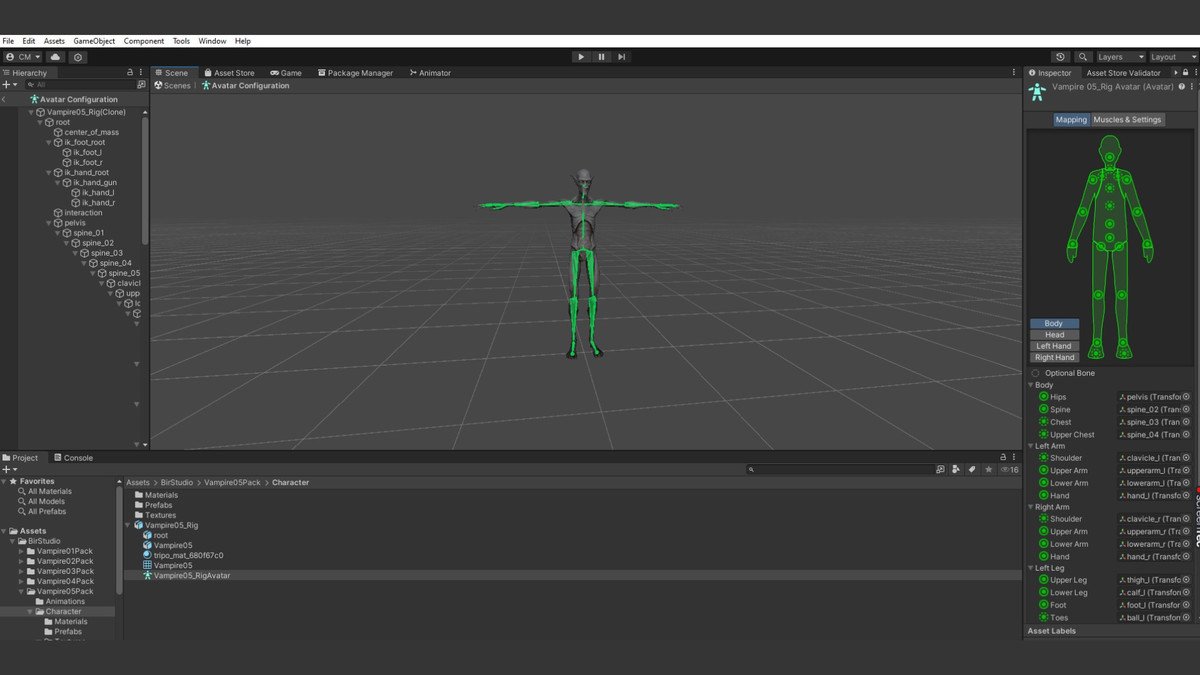Pick object for Hips pelvis field

[1187, 397]
